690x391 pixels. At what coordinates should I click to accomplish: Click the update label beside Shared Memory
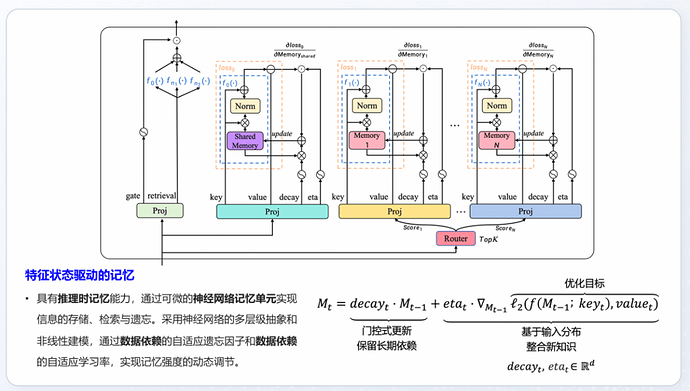click(x=282, y=134)
